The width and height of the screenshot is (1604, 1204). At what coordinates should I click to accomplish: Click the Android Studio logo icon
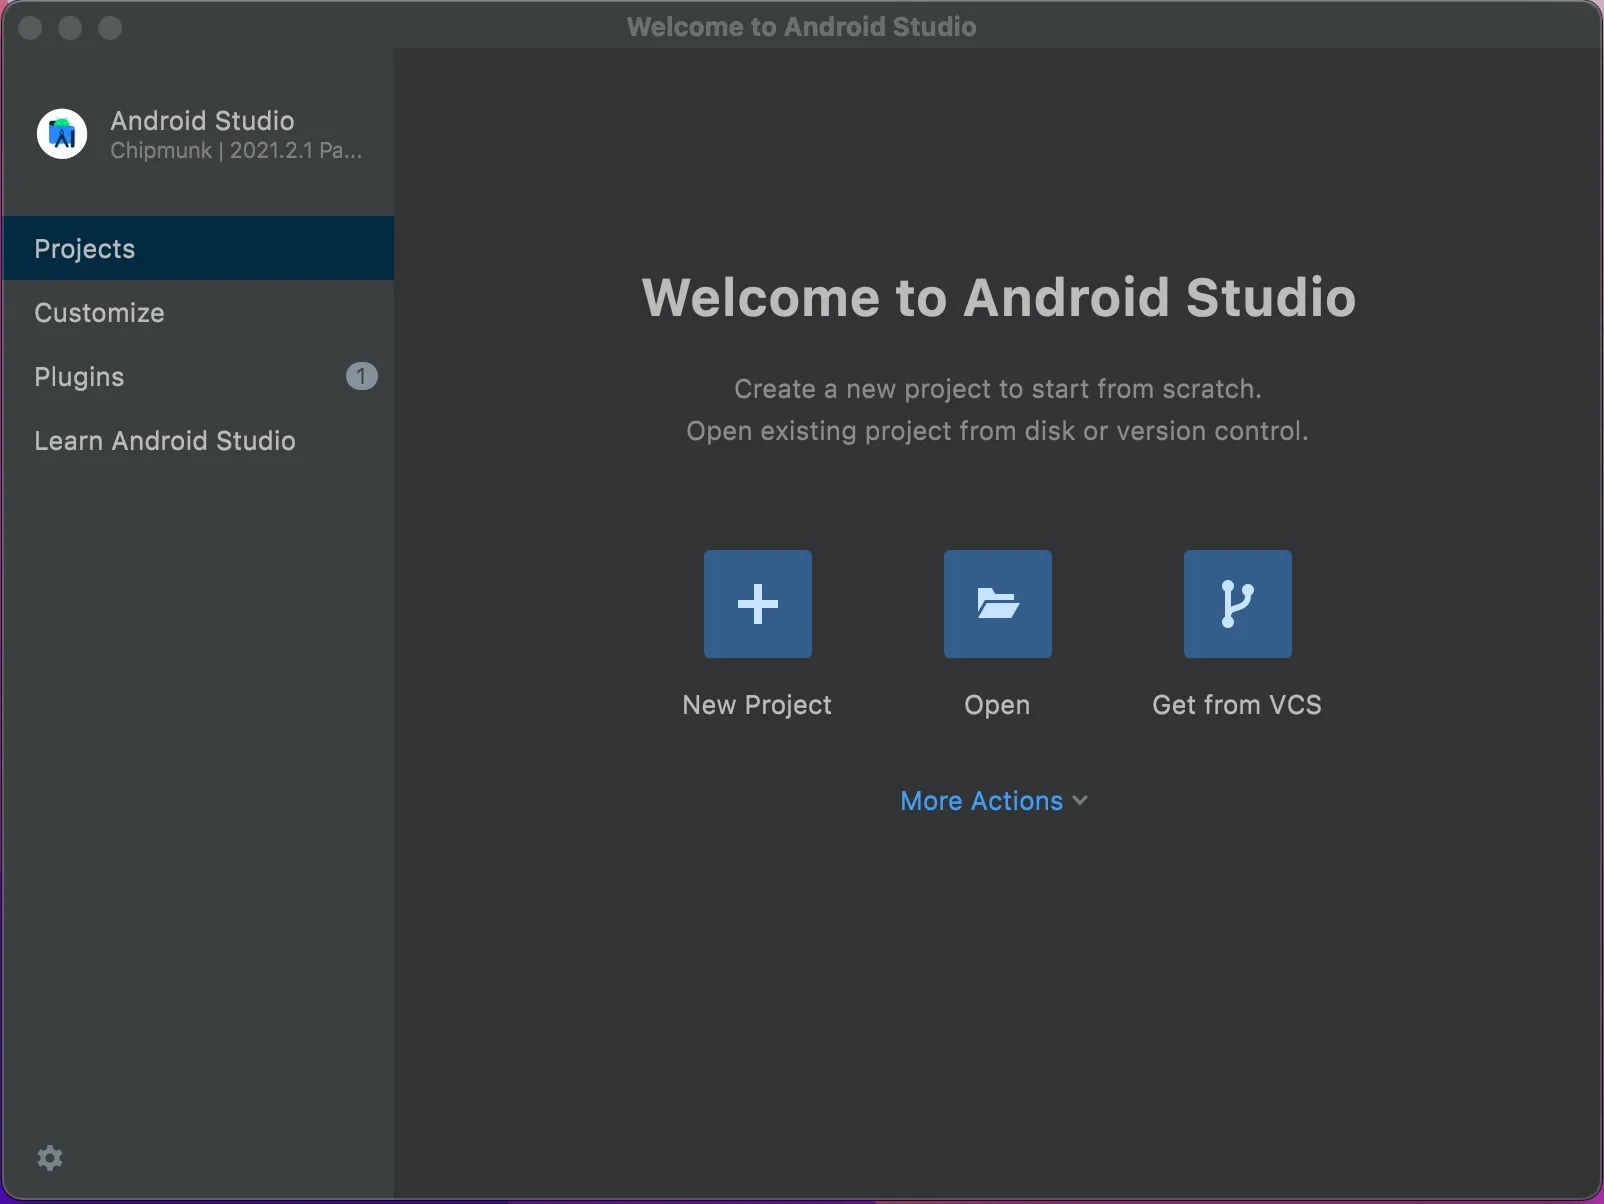62,134
